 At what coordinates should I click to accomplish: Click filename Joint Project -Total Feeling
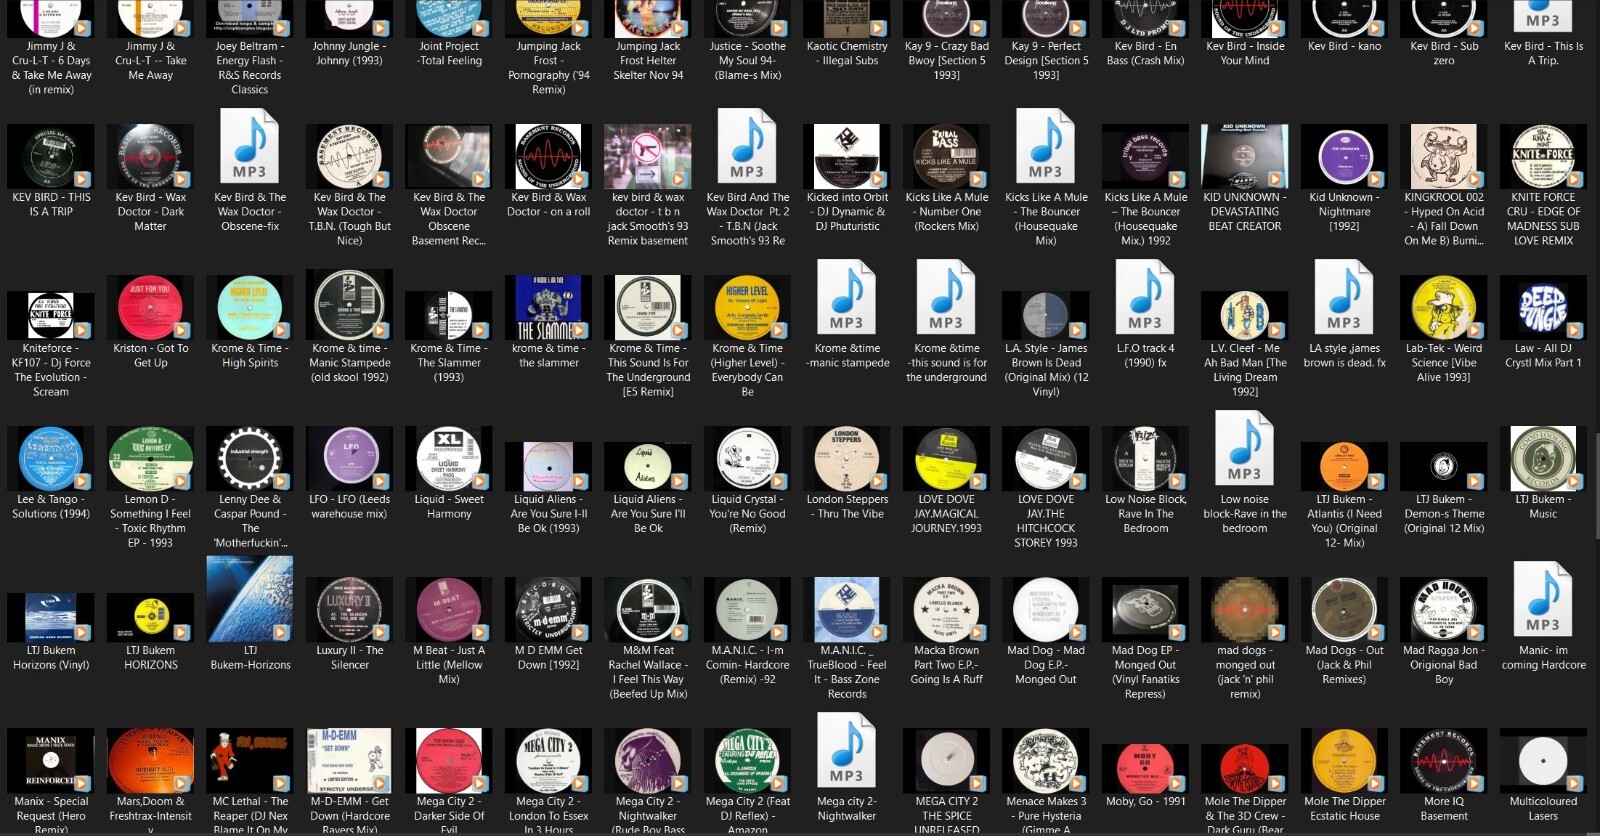pos(449,53)
